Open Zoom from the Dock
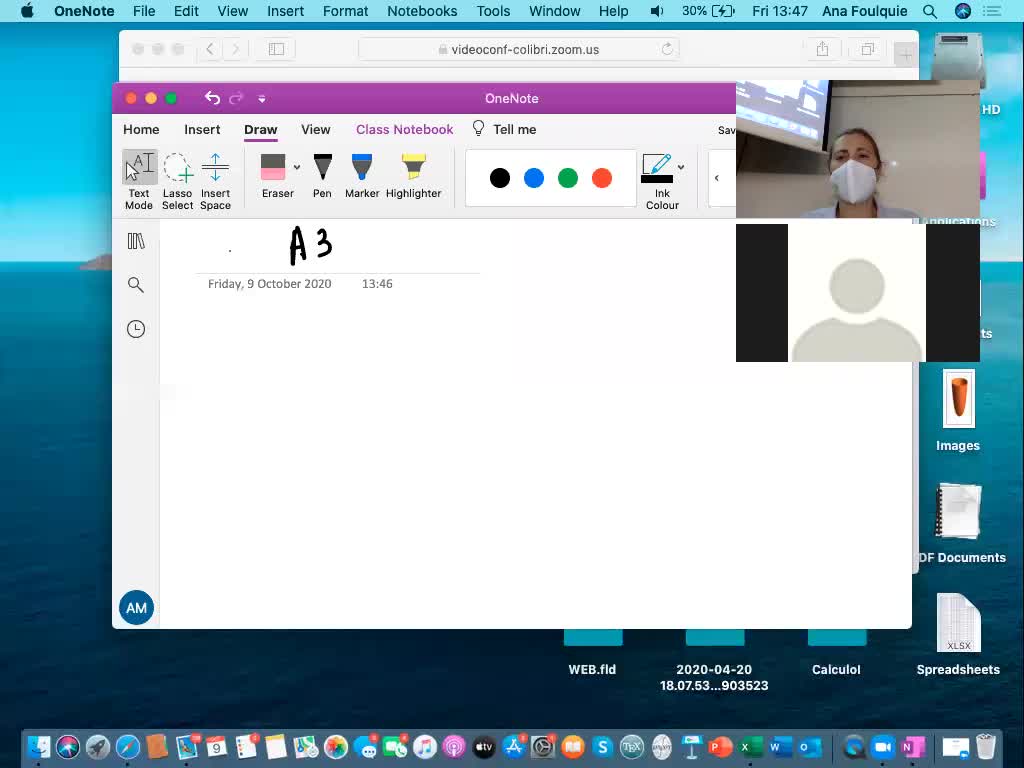The image size is (1024, 768). [x=883, y=747]
